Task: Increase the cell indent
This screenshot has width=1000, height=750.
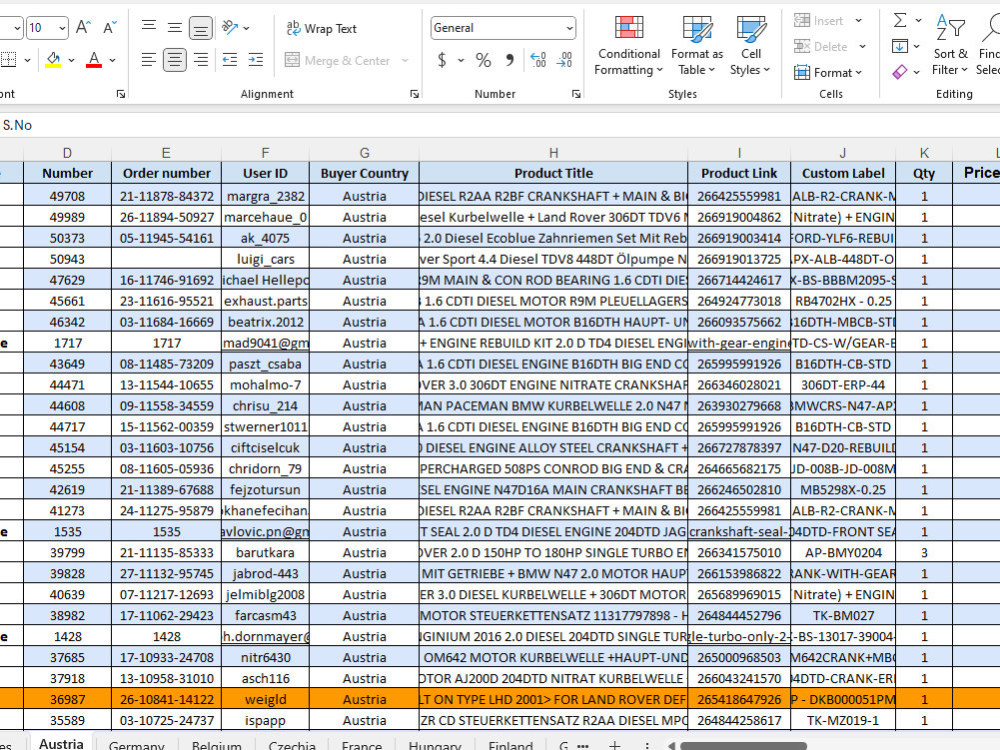Action: (256, 60)
